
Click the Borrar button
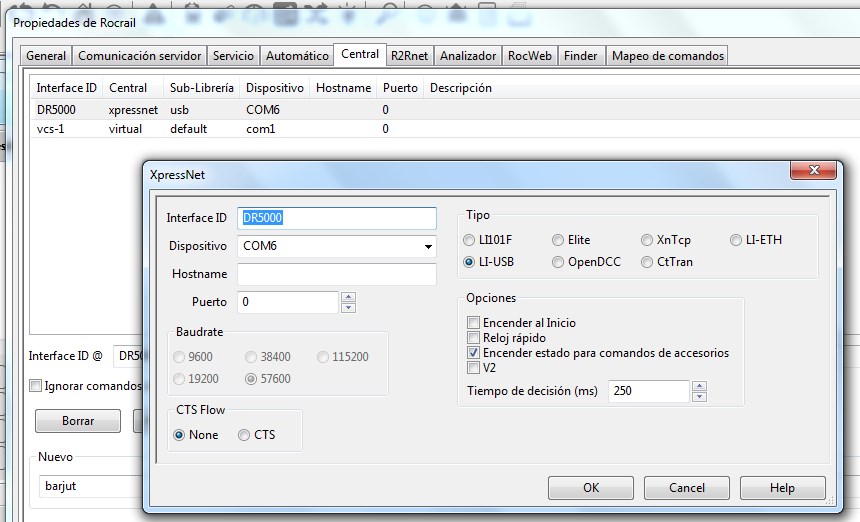78,421
